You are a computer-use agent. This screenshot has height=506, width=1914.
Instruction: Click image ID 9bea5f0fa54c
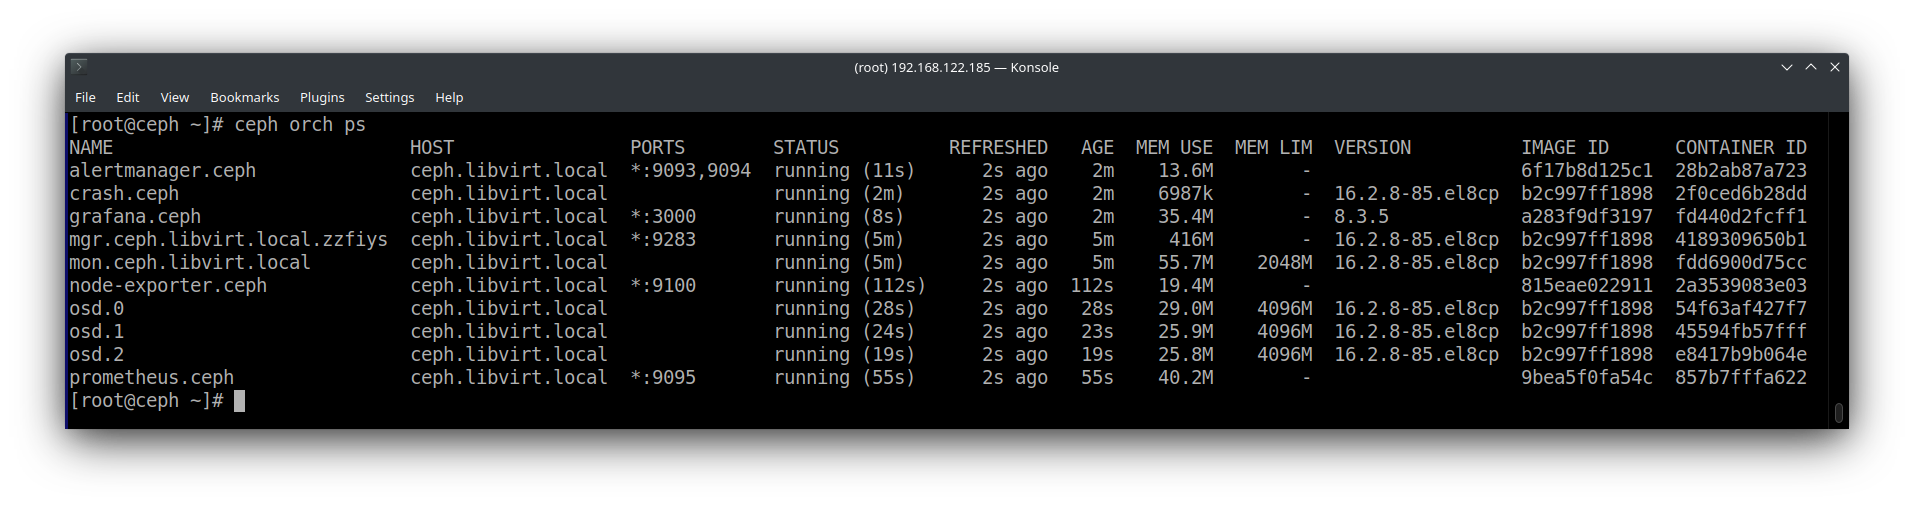click(x=1587, y=378)
